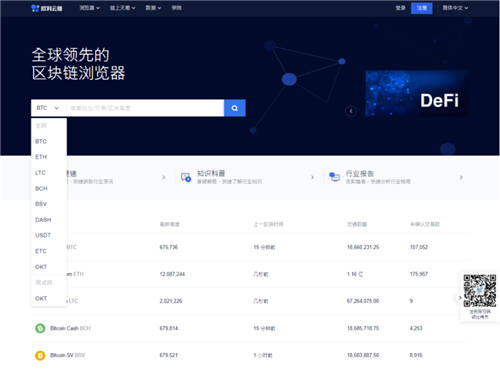This screenshot has height=376, width=500.
Task: Open the 浏览器 navigation dropdown
Action: [90, 8]
